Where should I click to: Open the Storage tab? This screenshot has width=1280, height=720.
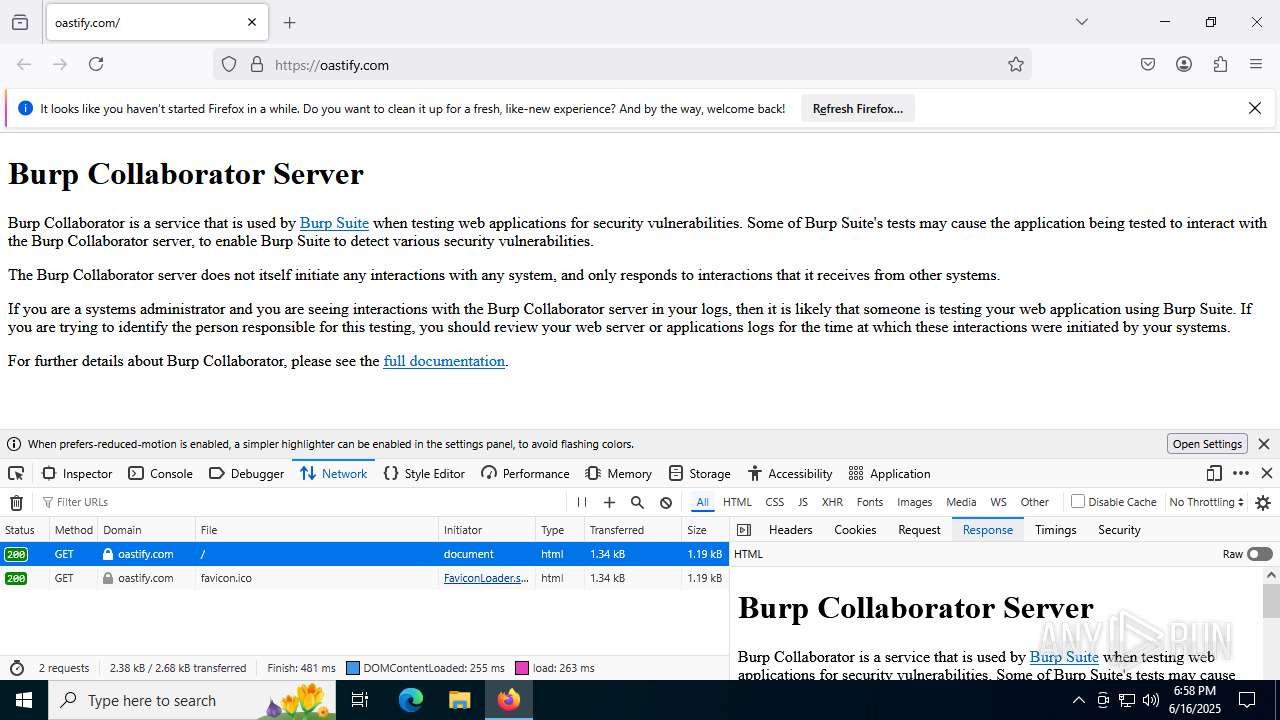click(699, 473)
